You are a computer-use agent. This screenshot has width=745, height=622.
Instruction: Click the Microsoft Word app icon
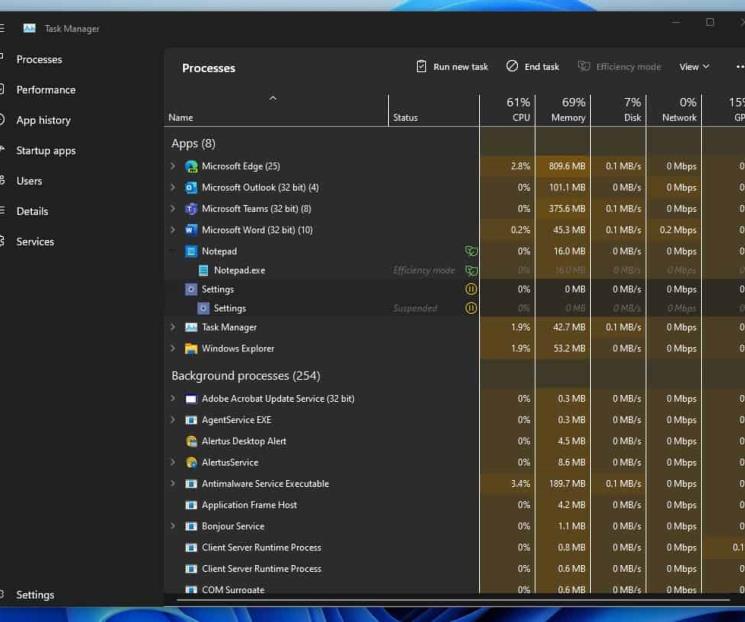tap(191, 230)
